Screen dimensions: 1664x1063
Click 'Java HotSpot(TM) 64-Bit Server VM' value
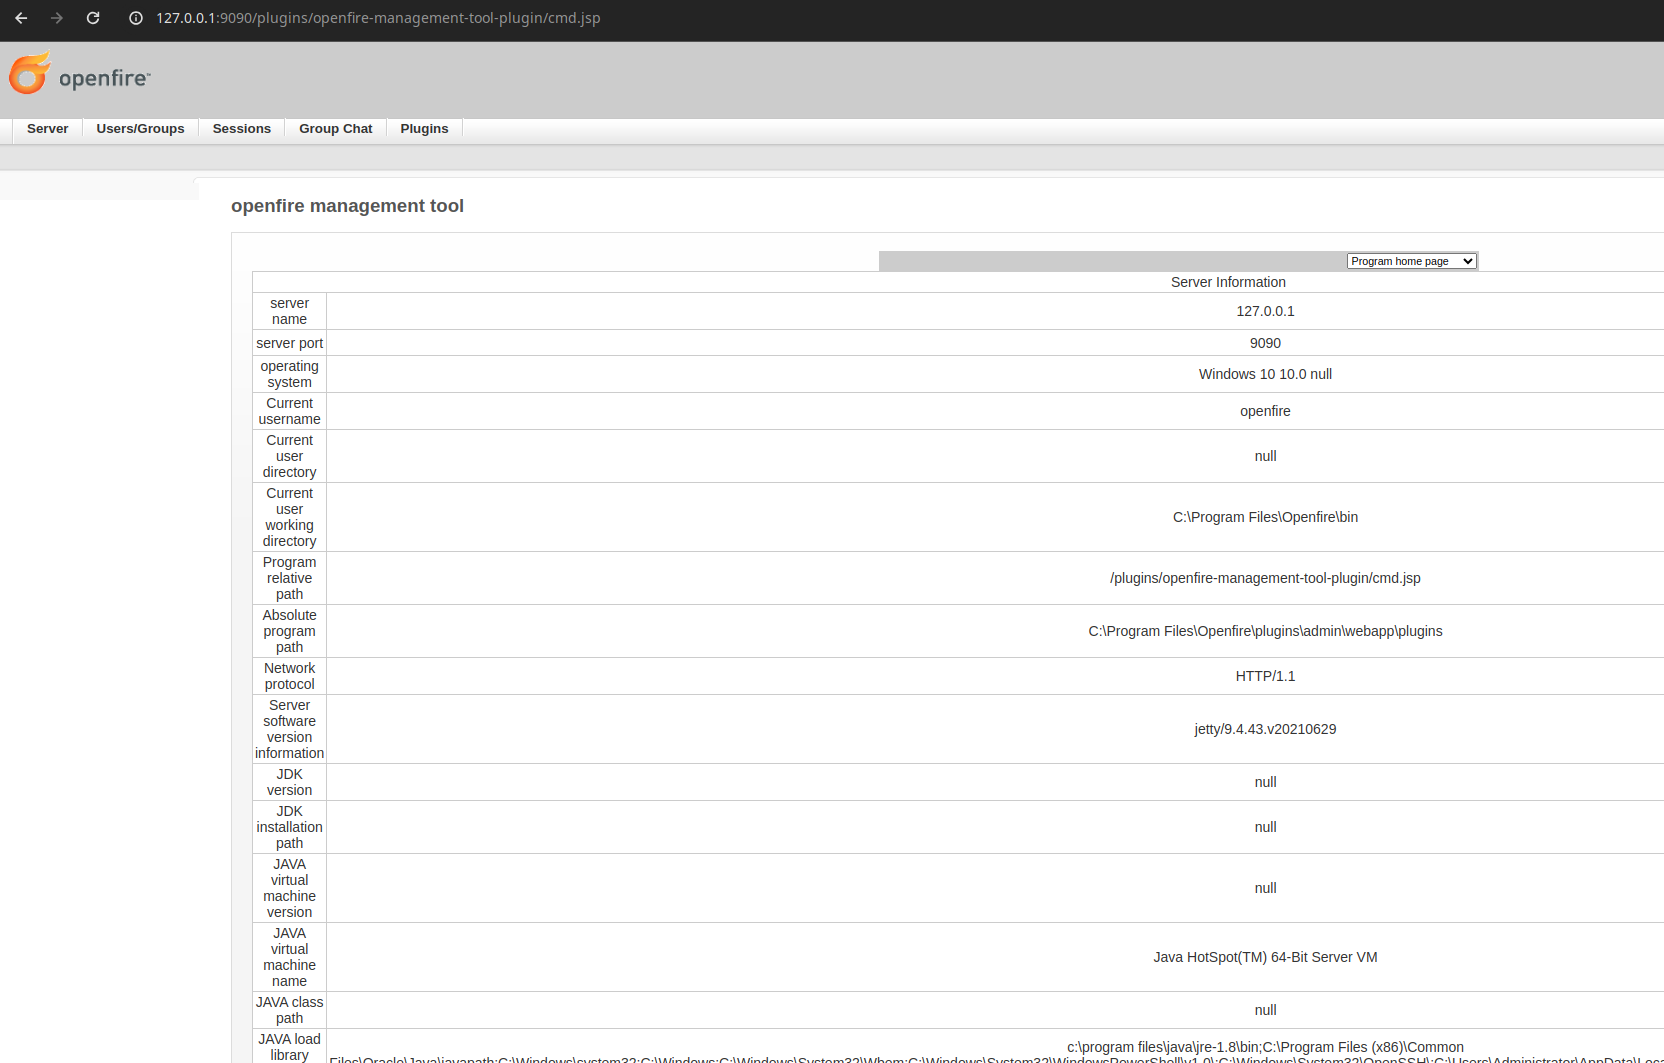point(1265,957)
